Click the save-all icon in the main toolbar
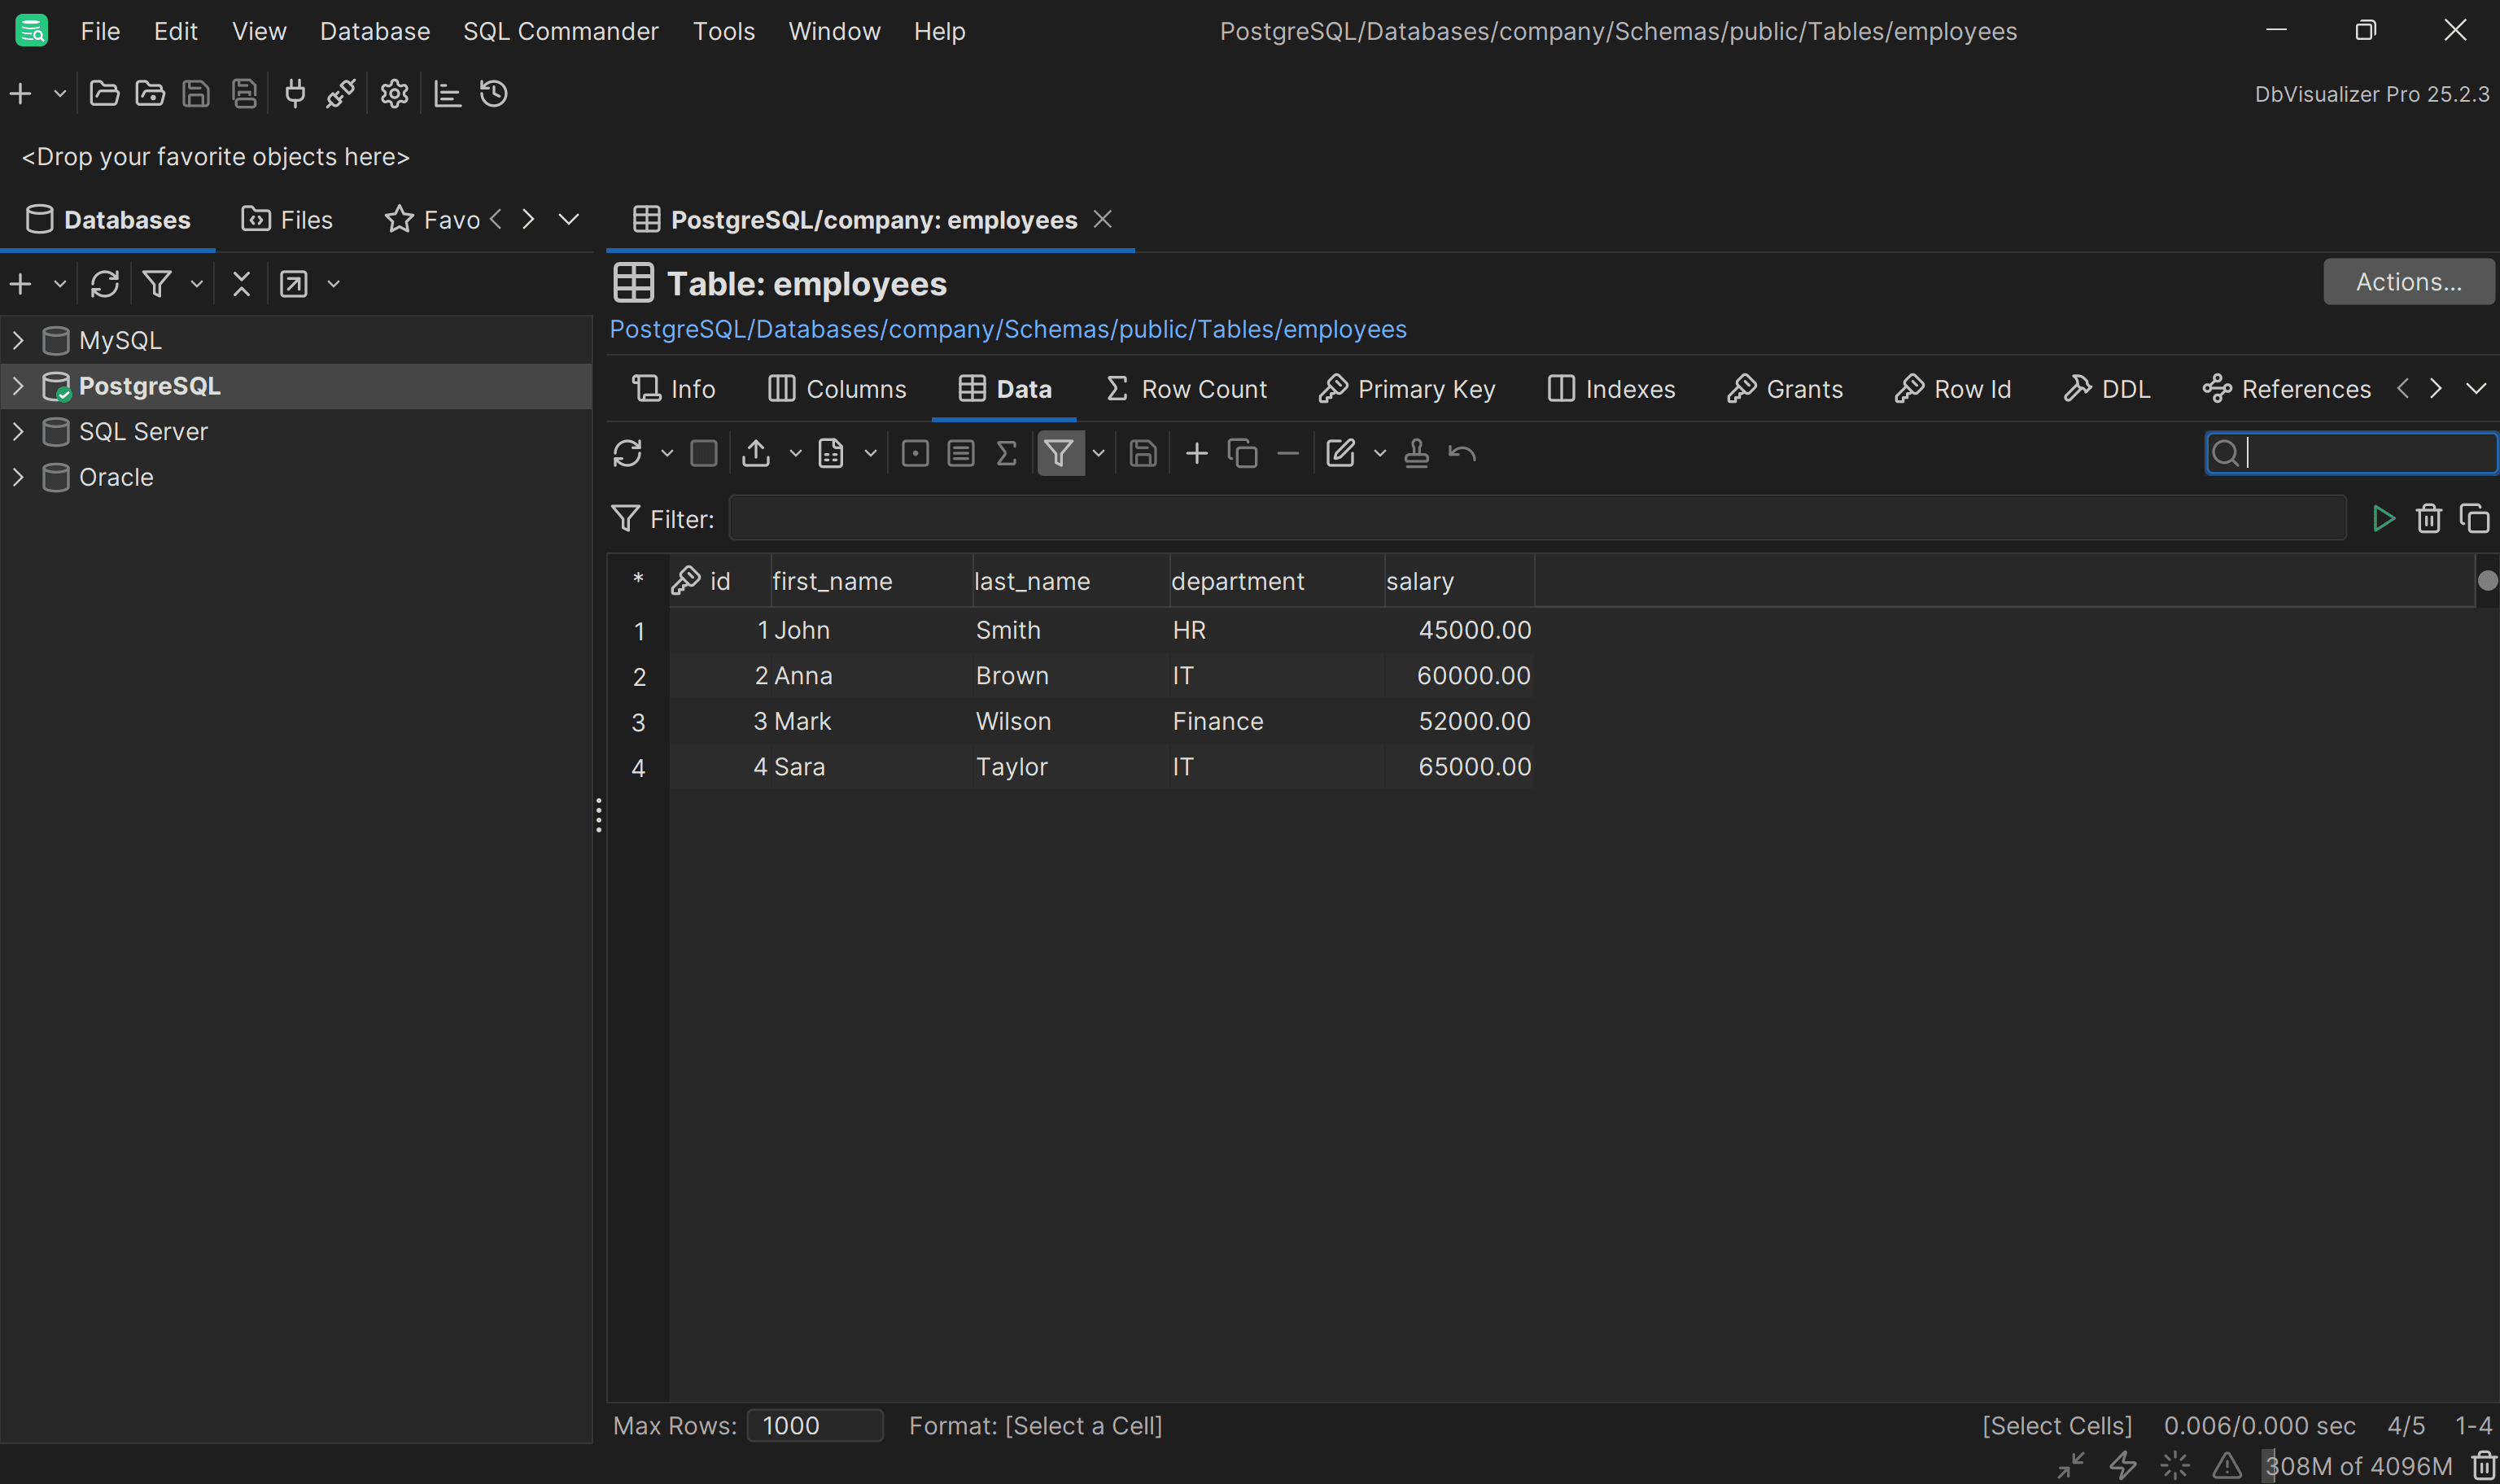Image resolution: width=2500 pixels, height=1484 pixels. tap(244, 94)
